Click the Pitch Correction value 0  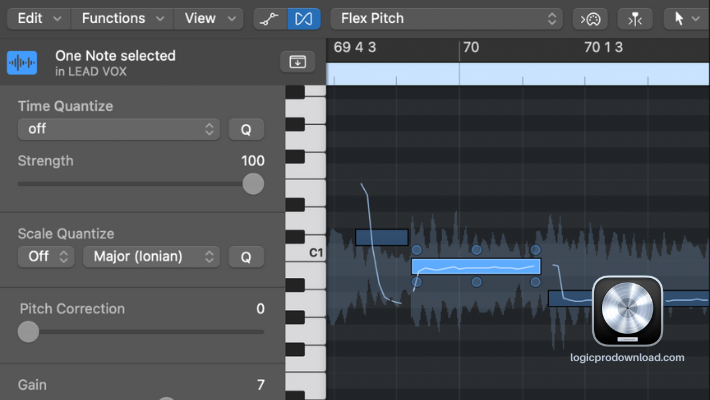260,309
